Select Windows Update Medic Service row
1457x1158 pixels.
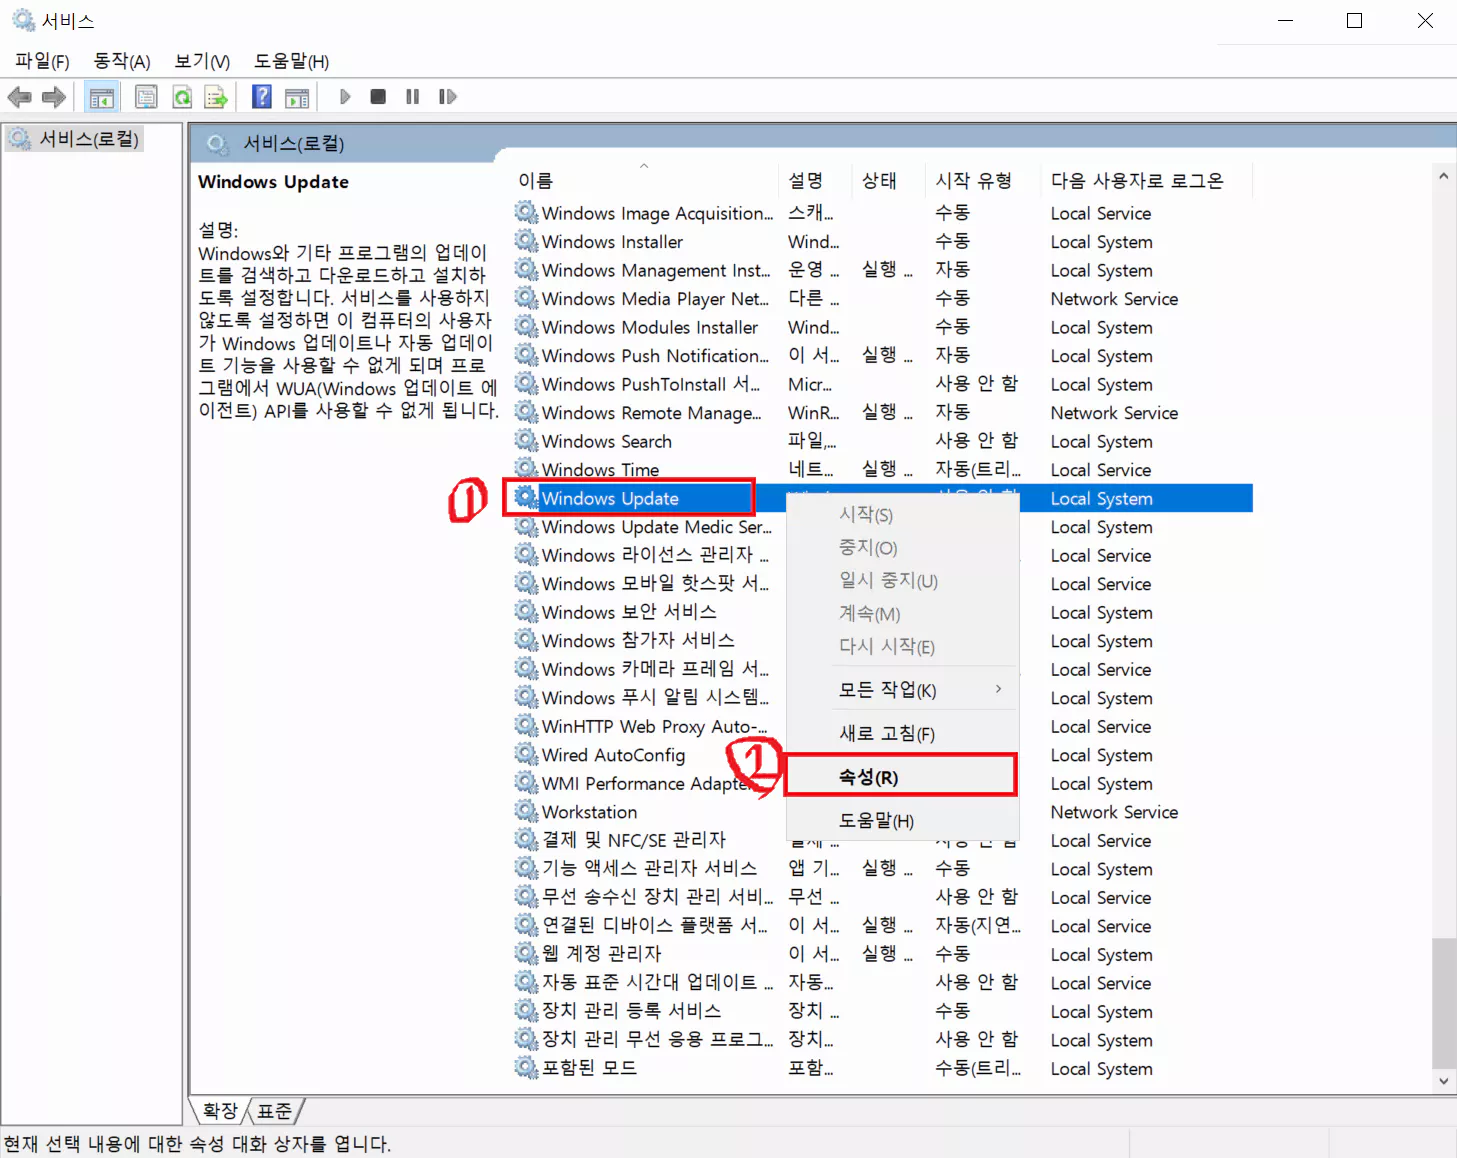tap(883, 526)
